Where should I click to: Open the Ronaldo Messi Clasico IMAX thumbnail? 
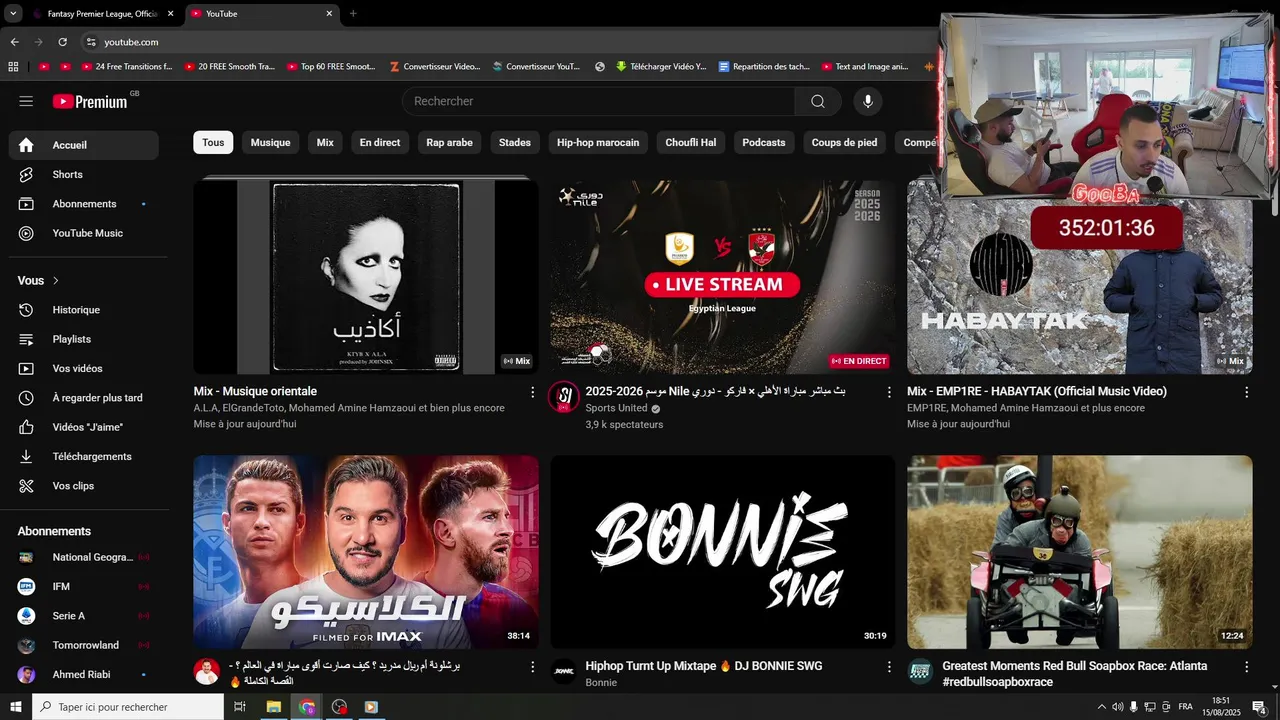(366, 552)
